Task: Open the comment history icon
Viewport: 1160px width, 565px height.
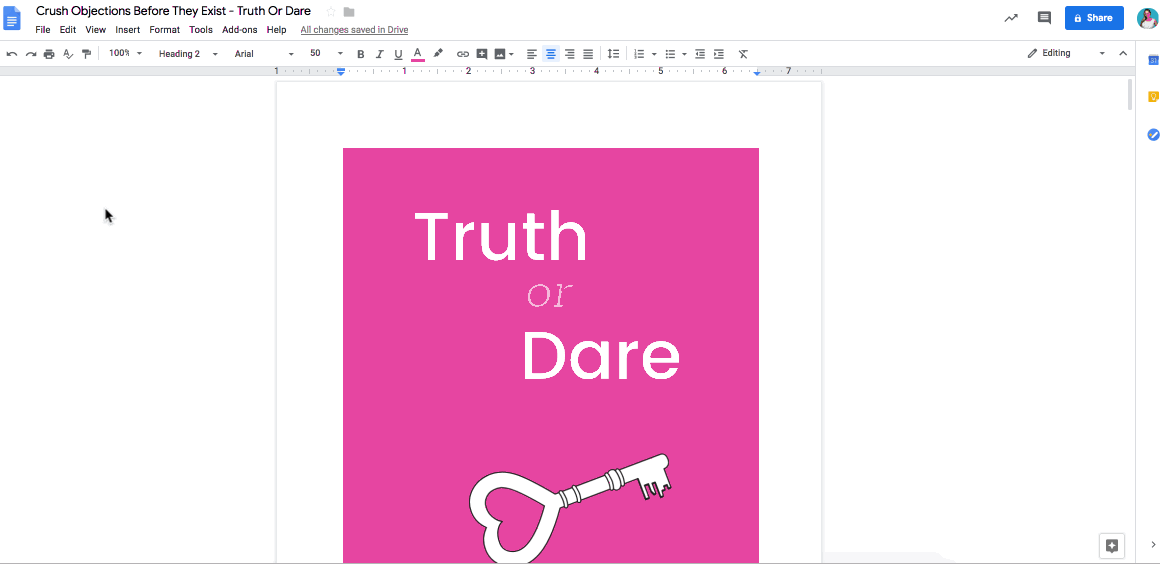Action: (x=1044, y=18)
